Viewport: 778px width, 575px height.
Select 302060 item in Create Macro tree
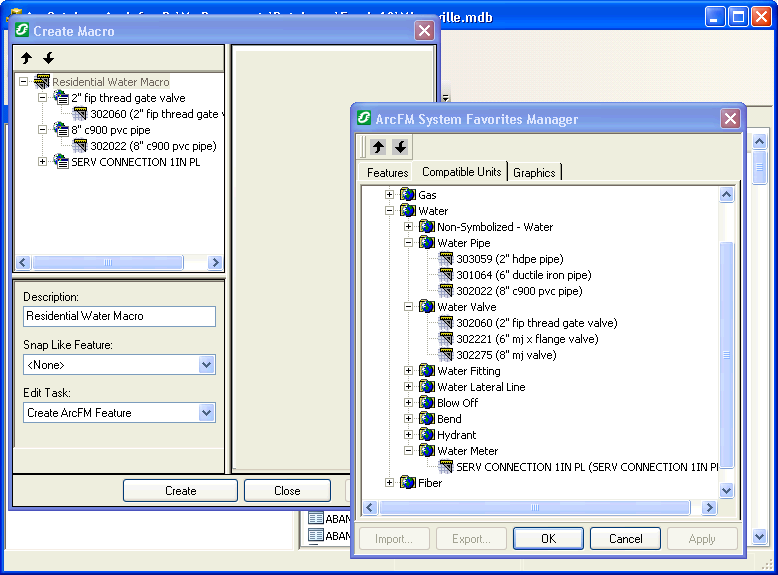pos(156,114)
